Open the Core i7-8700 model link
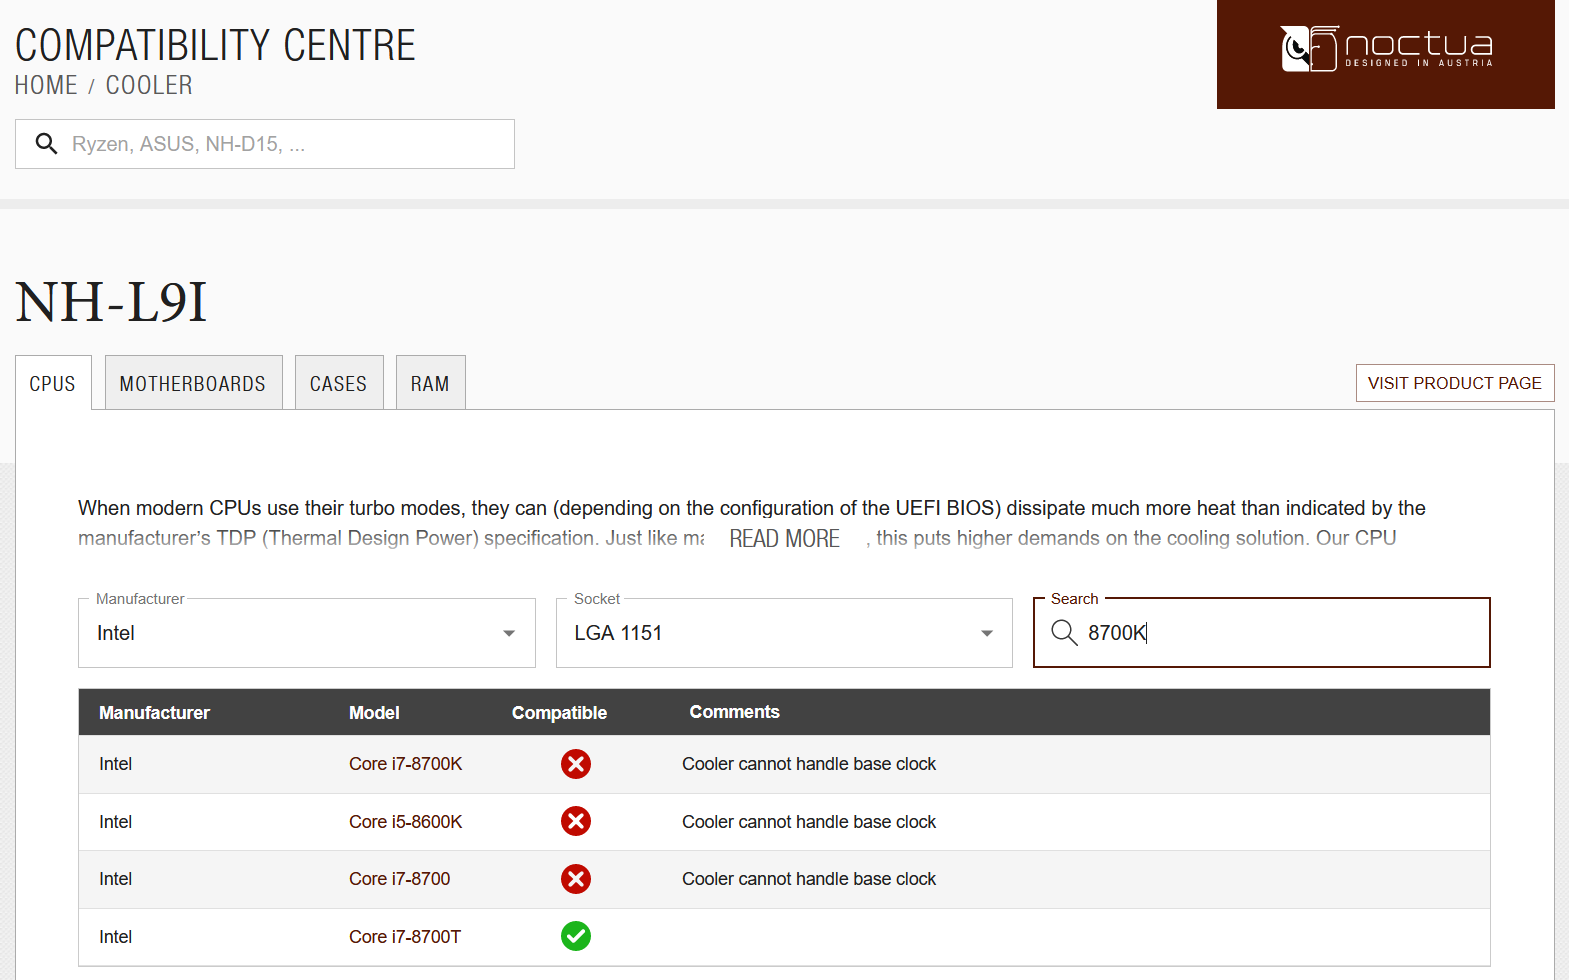The height and width of the screenshot is (980, 1569). coord(400,879)
